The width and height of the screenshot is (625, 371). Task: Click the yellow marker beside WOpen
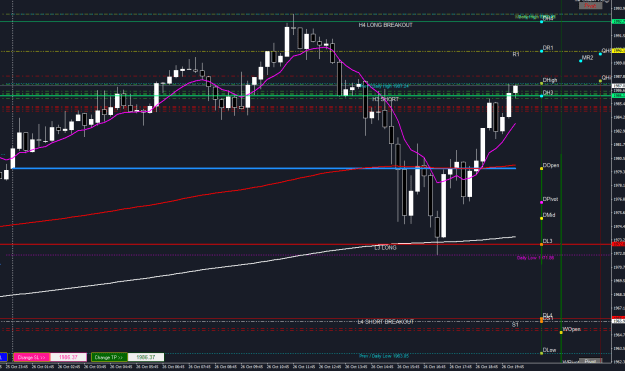tap(561, 332)
